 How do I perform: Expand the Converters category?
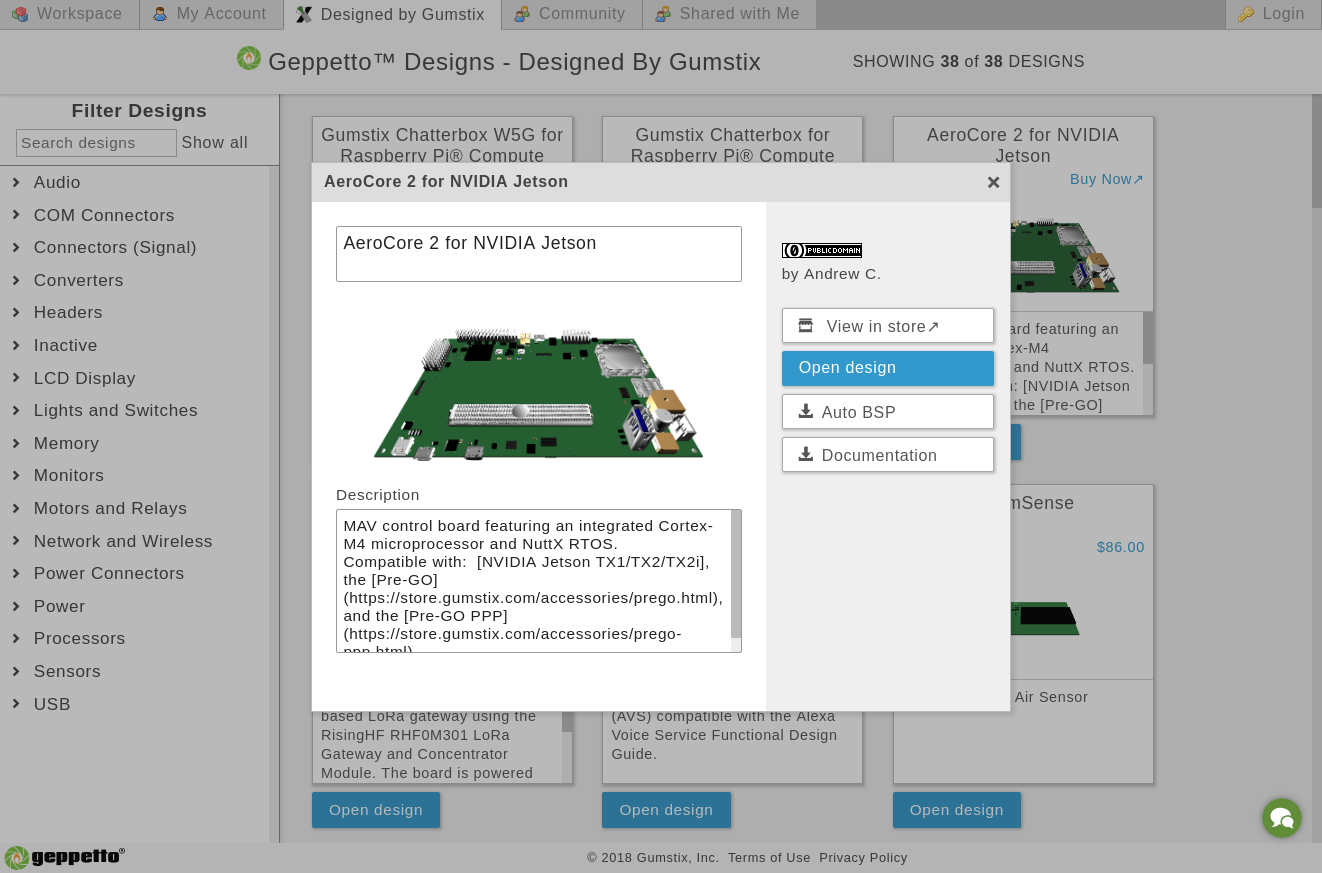(78, 280)
